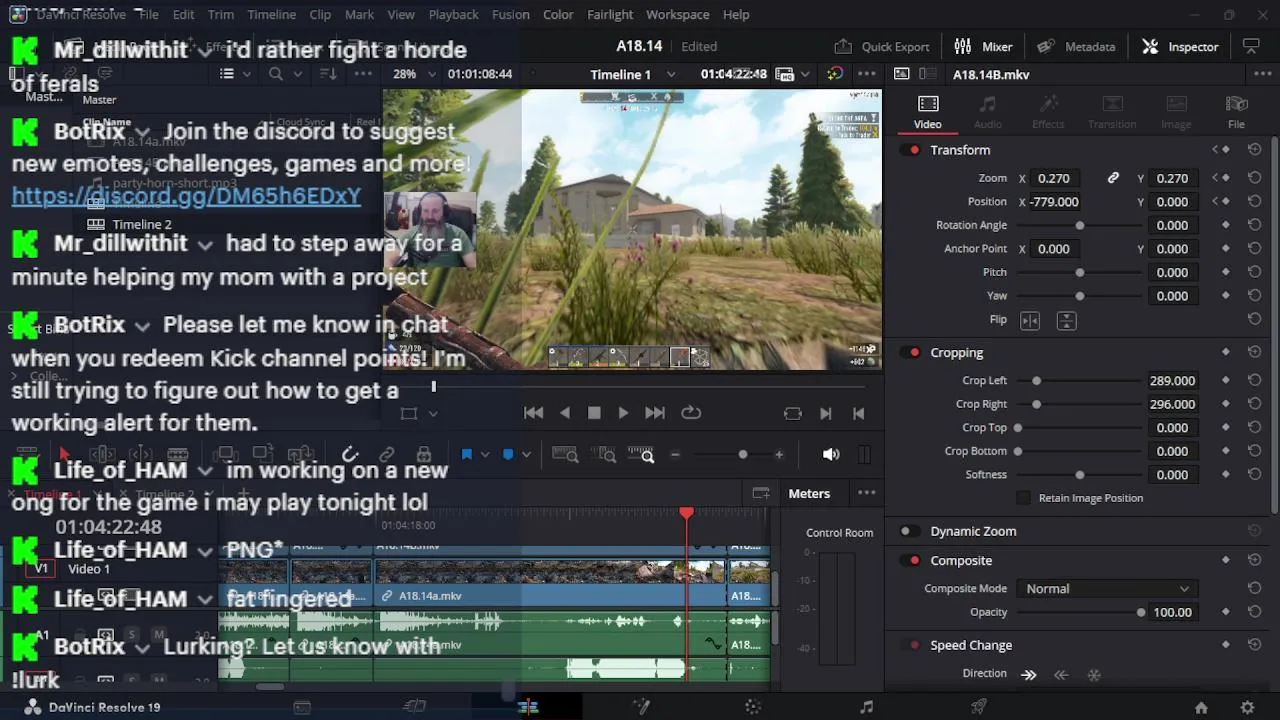The width and height of the screenshot is (1280, 720).
Task: Reset the Transform section
Action: click(1254, 150)
